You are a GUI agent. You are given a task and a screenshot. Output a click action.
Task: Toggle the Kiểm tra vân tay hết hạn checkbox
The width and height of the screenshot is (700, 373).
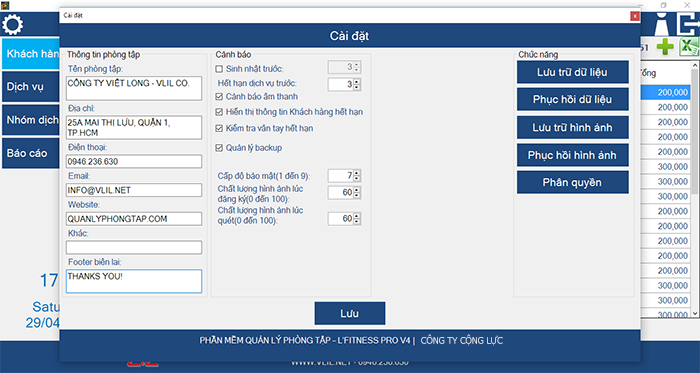(219, 128)
